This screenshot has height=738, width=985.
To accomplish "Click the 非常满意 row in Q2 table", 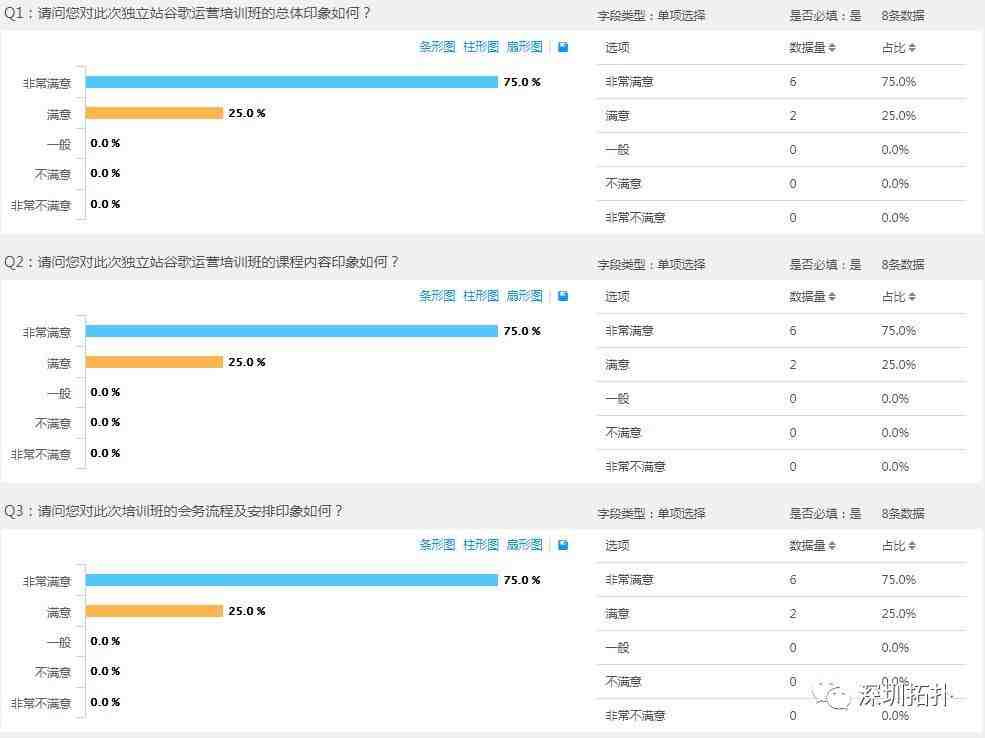I will pos(781,331).
